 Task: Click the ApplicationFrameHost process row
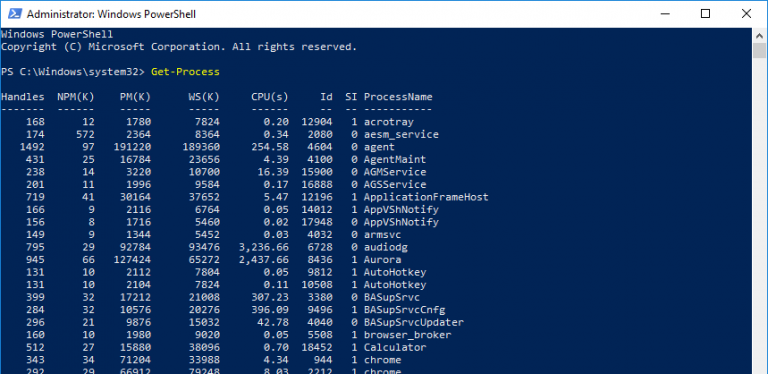point(244,197)
